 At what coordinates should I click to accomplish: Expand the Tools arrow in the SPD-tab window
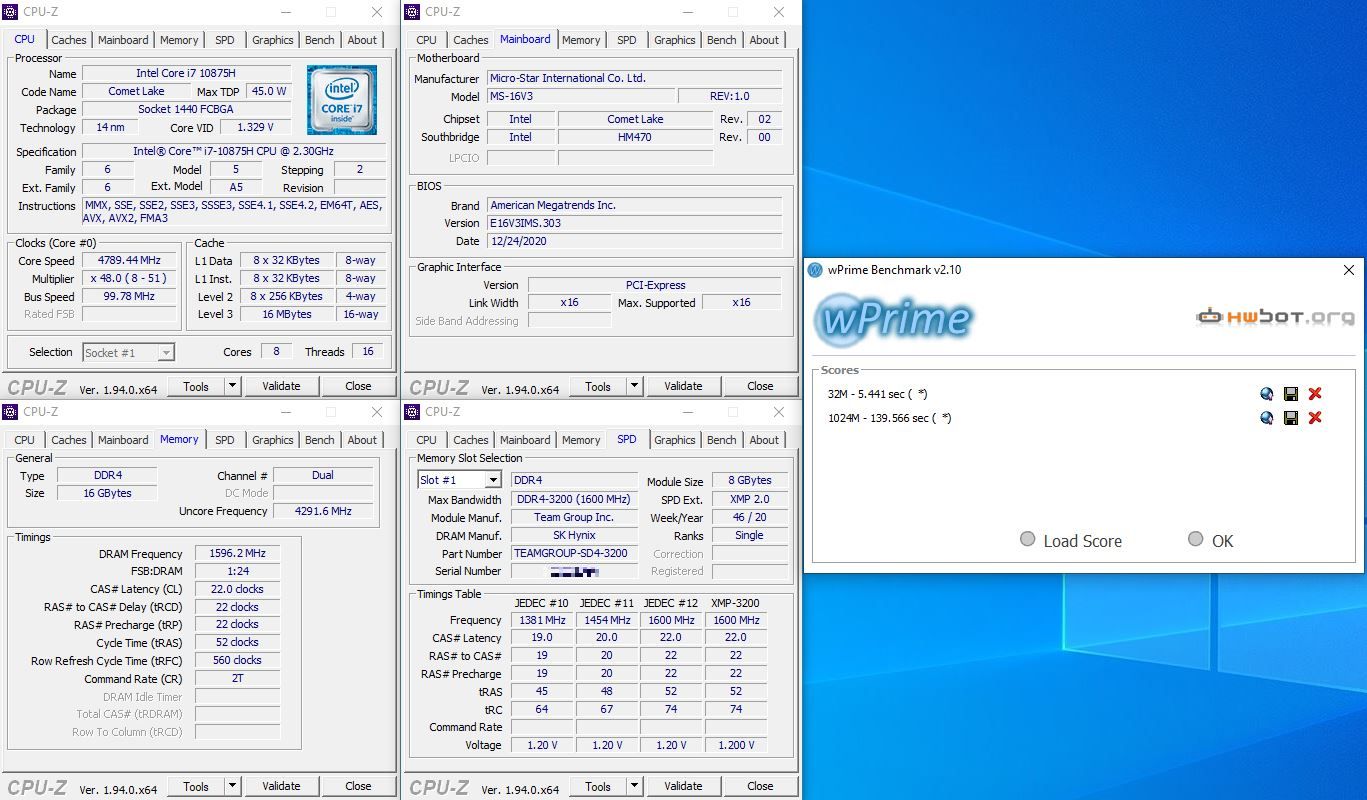pos(634,786)
